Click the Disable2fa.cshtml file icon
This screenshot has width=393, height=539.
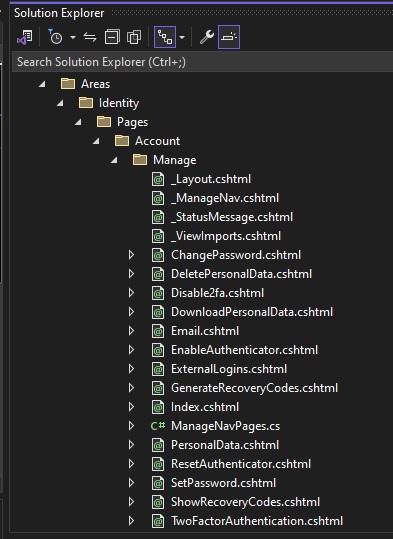point(158,293)
